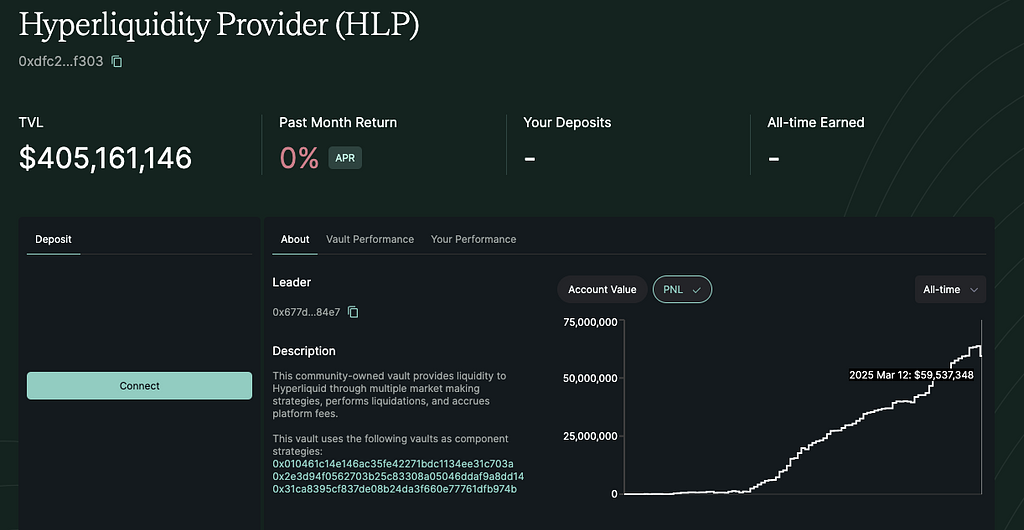Click the 2025 Mar 12 chart tooltip
Viewport: 1024px width, 530px height.
tap(911, 375)
